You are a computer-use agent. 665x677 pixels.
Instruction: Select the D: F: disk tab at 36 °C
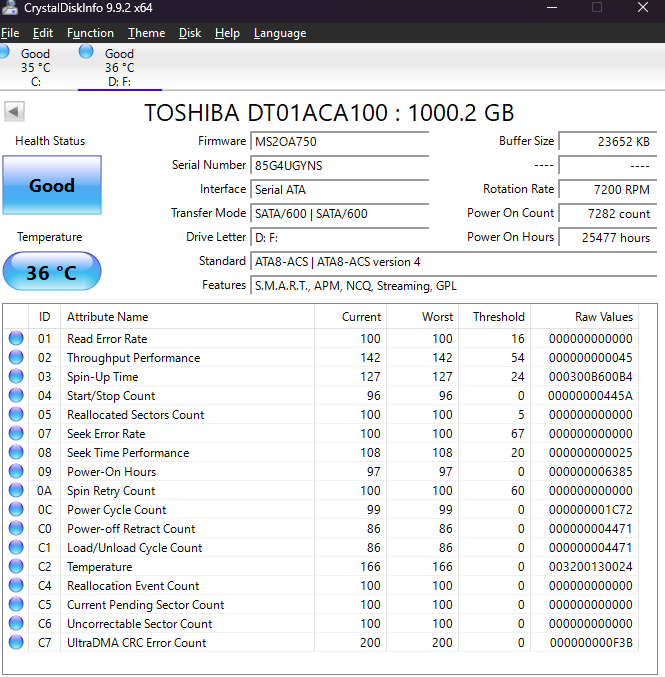pos(120,67)
